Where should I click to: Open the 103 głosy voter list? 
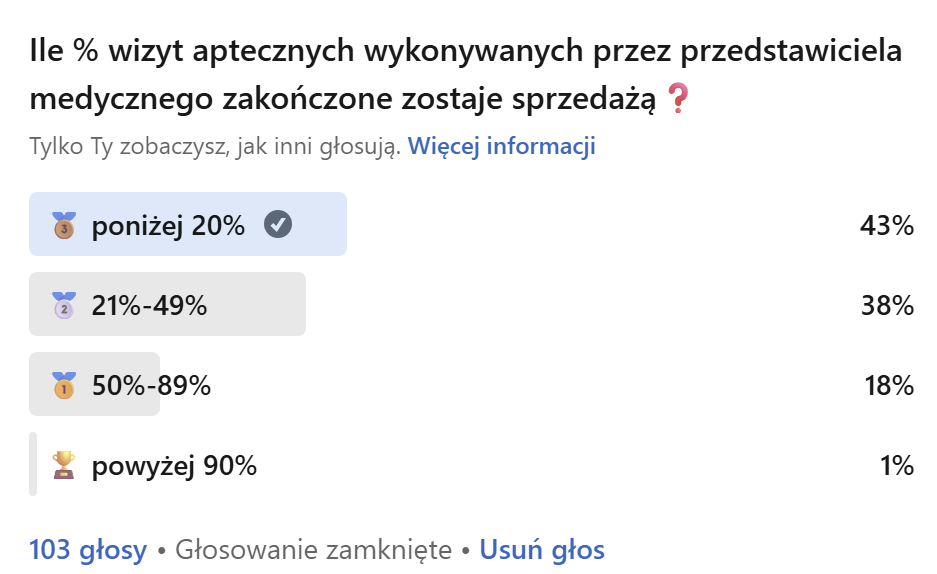pos(88,549)
